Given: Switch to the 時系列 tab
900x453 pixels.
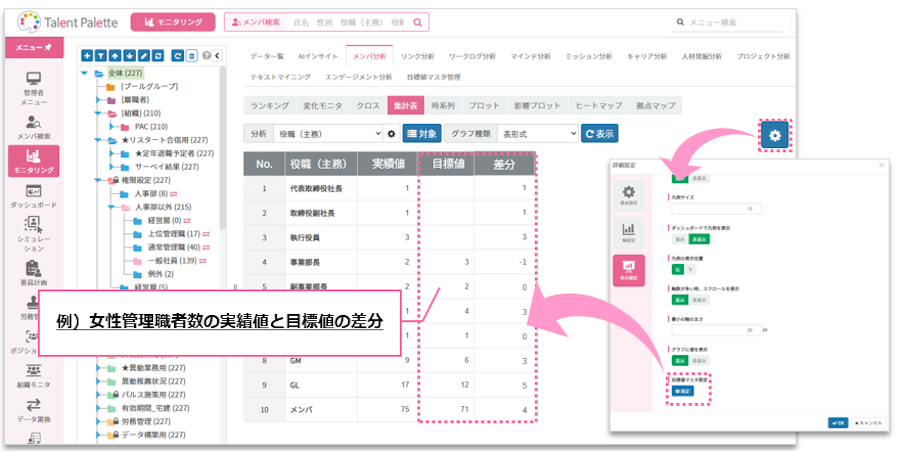Looking at the screenshot, I should point(443,106).
